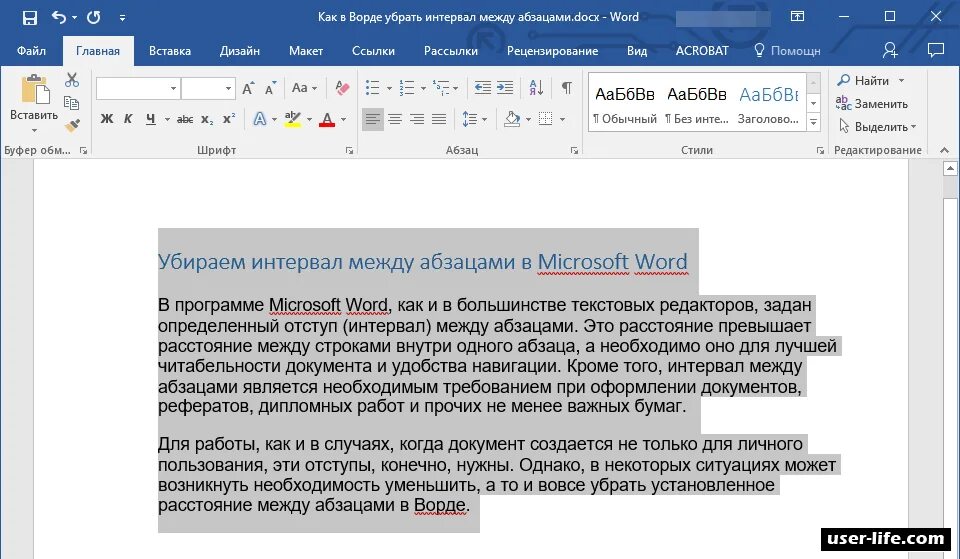960x559 pixels.
Task: Click the vertical scrollbar up arrow
Action: tap(950, 168)
